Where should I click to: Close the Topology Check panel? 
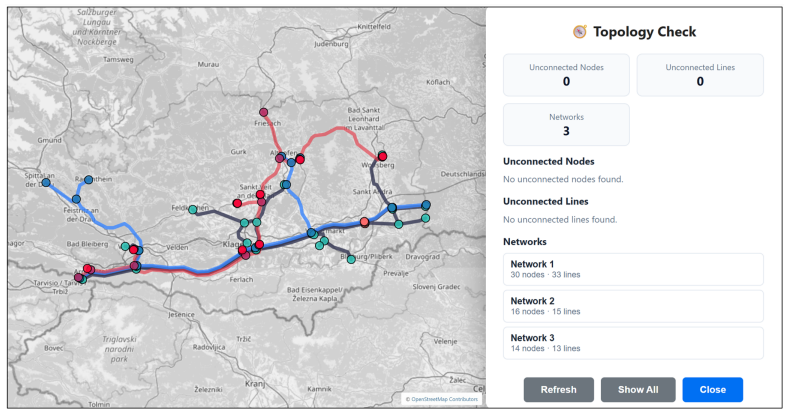tap(713, 389)
